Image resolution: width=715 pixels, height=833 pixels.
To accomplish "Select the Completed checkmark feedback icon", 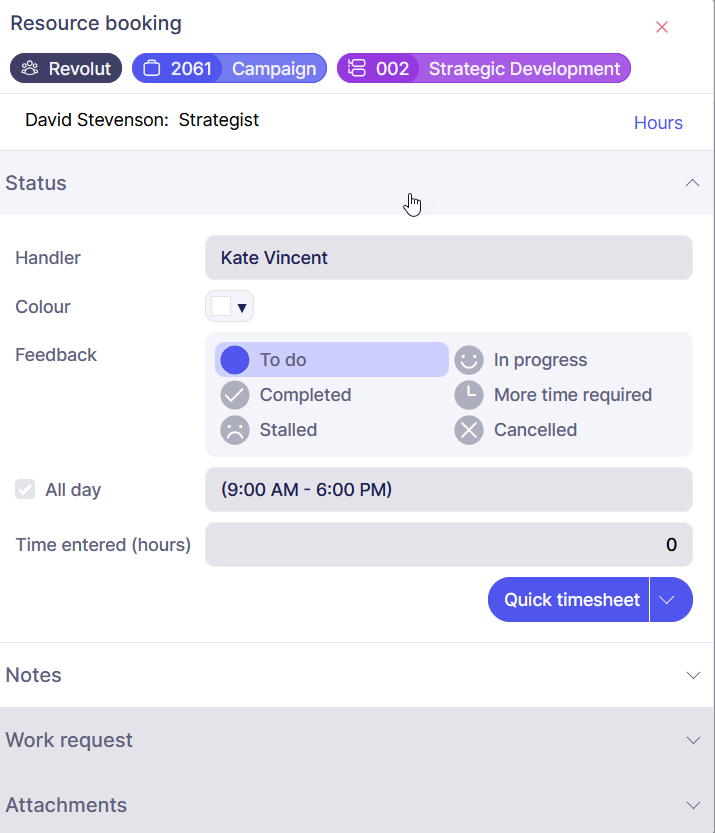I will [x=234, y=395].
